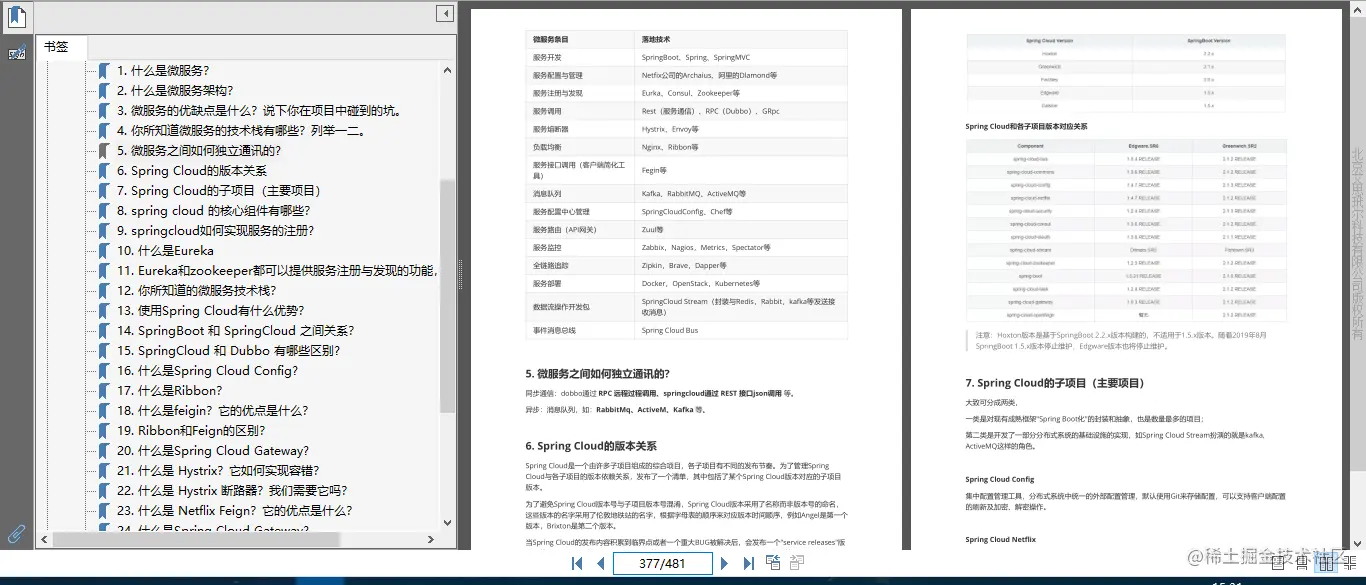The image size is (1366, 585).
Task: Open bookmark 23. 什么是 Netflix Feign
Action: [x=234, y=511]
